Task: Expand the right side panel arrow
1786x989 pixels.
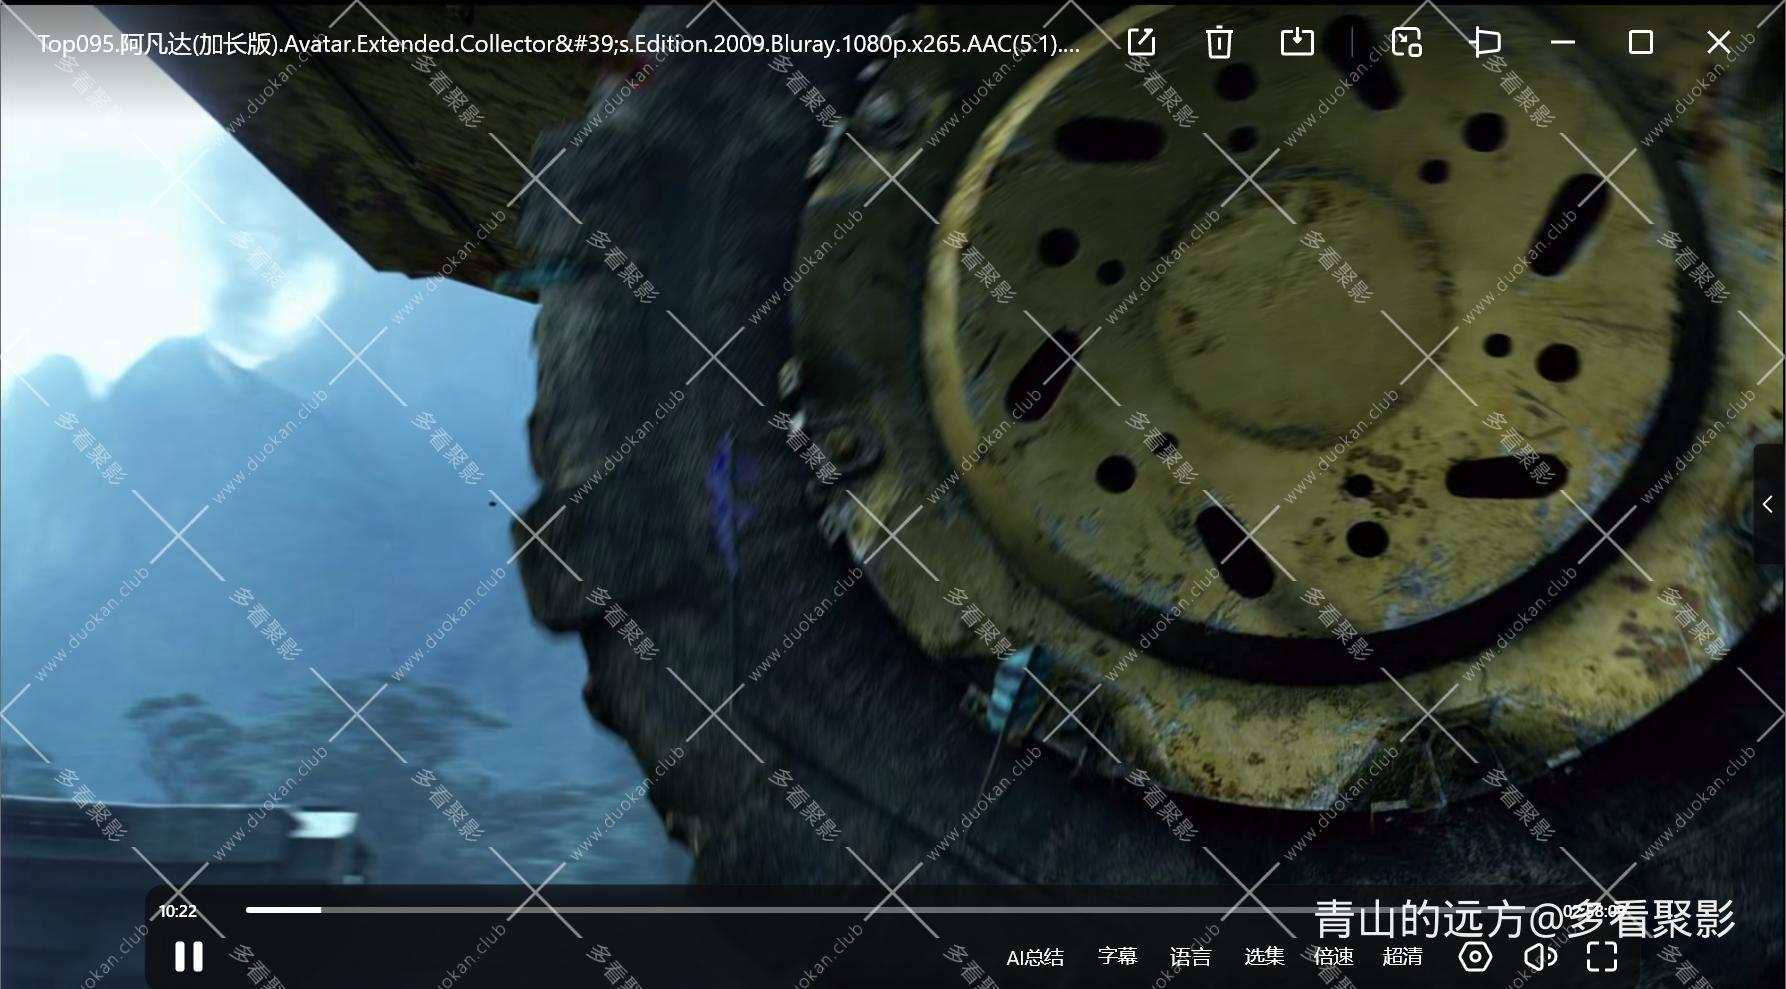Action: coord(1768,505)
